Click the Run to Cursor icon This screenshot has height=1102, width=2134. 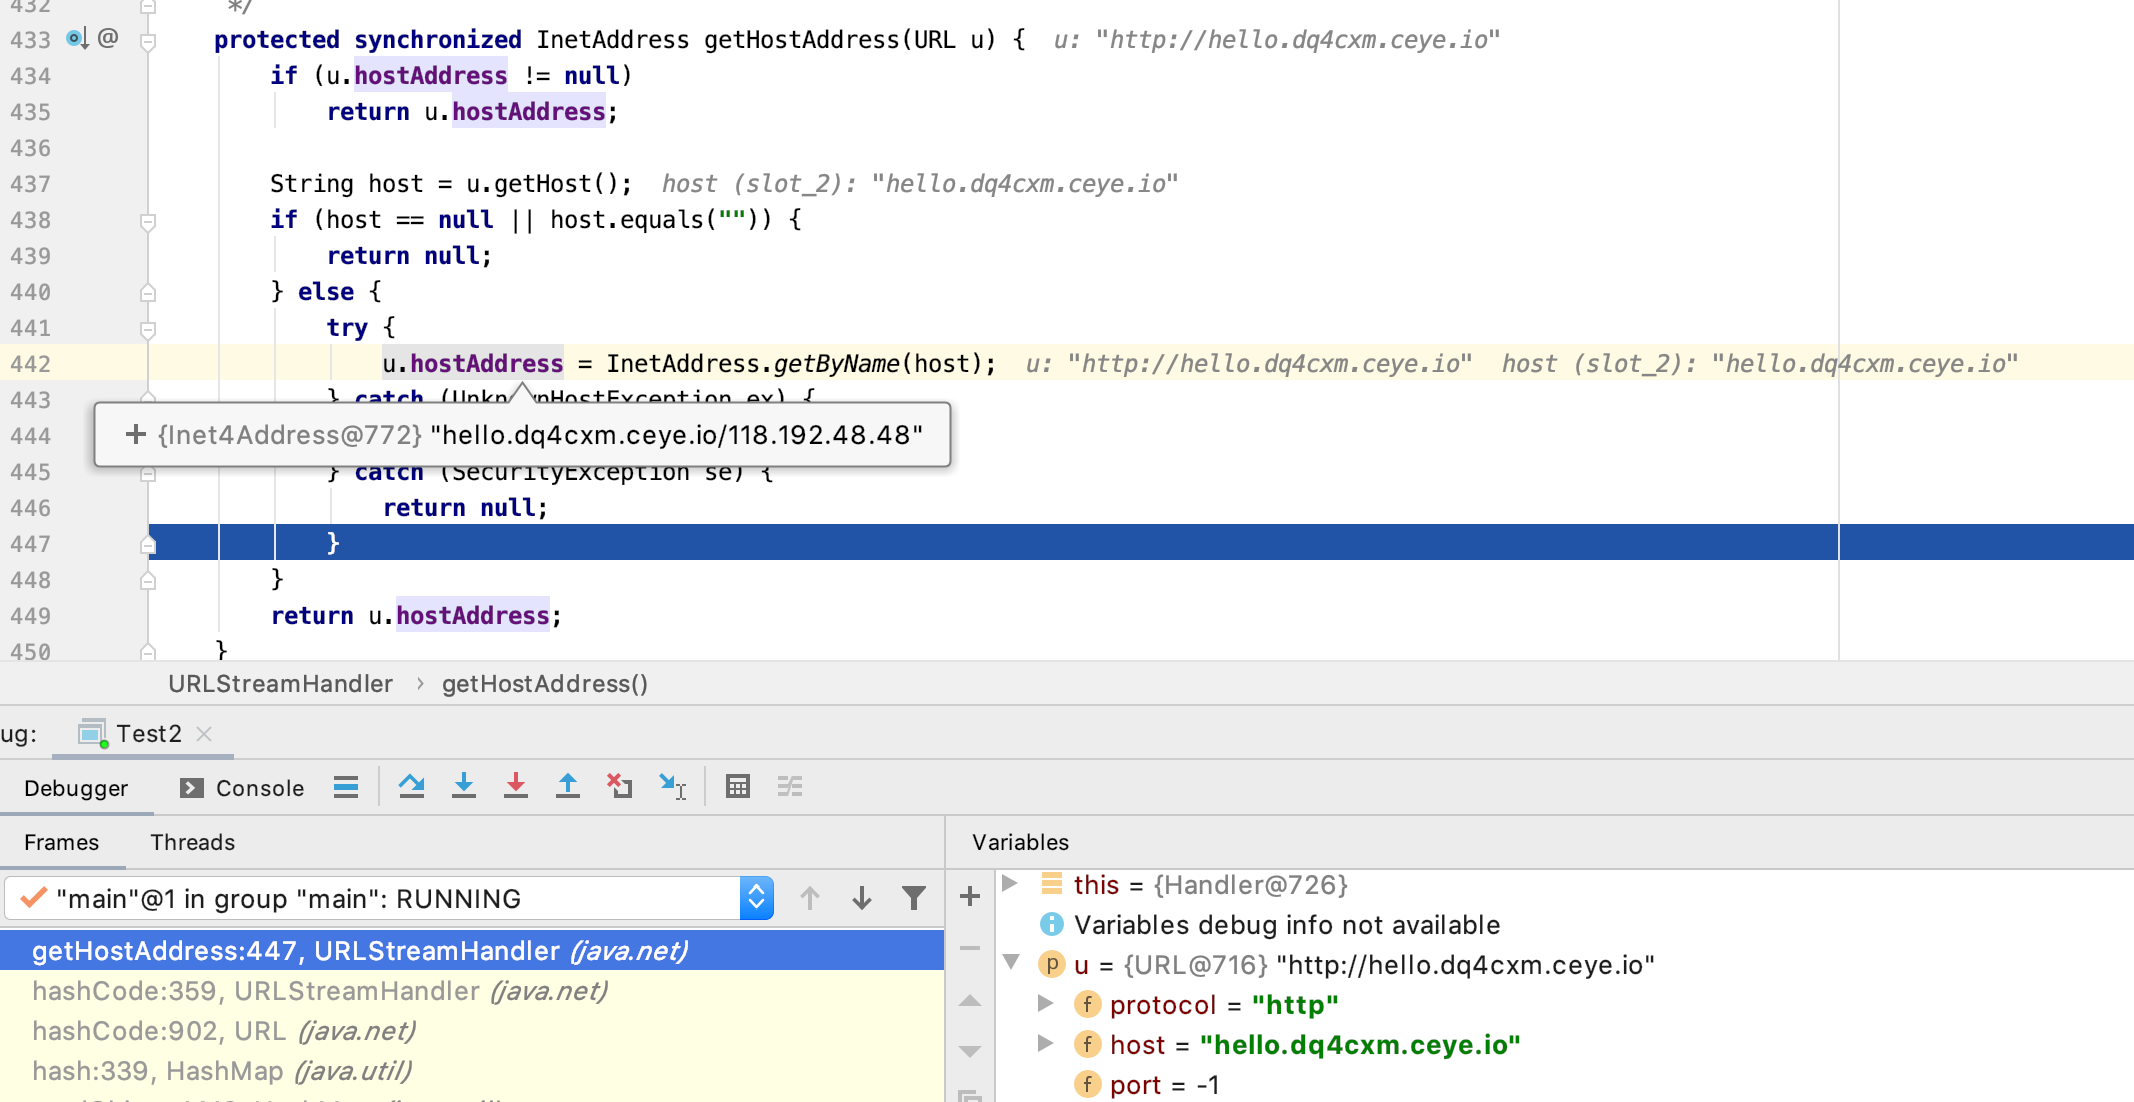(672, 787)
